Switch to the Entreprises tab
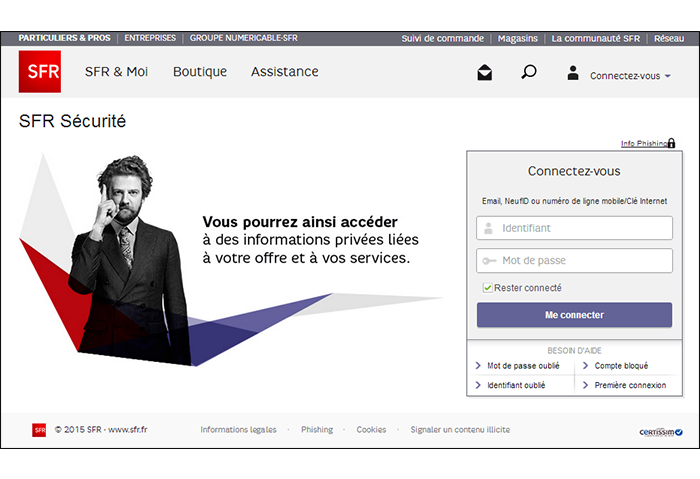 coord(150,38)
